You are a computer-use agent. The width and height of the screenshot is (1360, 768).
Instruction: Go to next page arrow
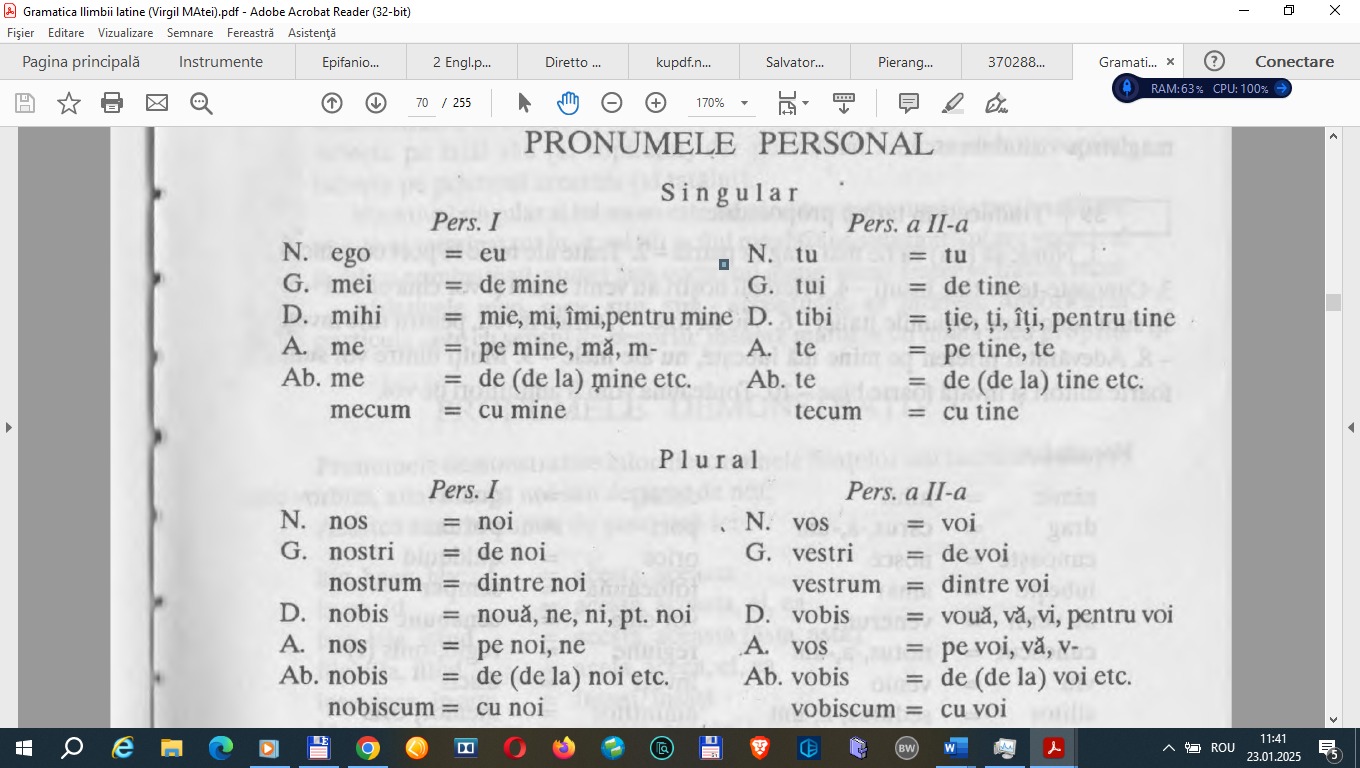[x=376, y=103]
